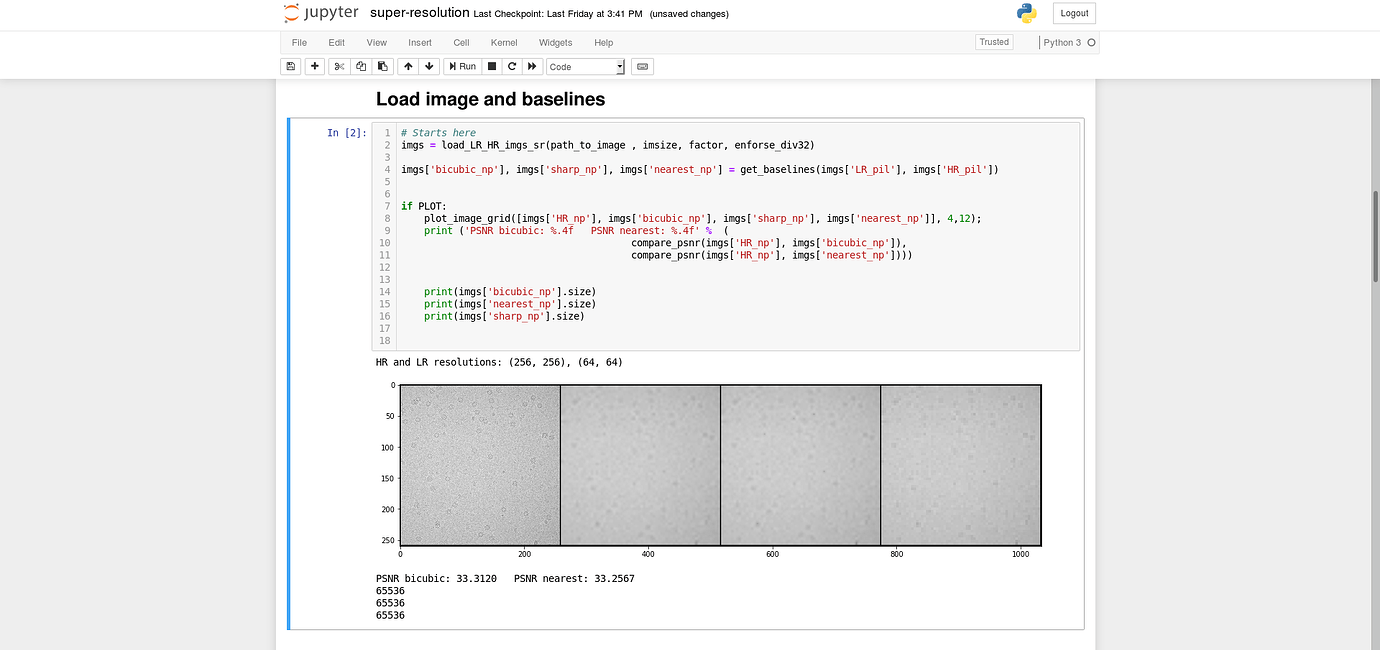The image size is (1380, 650).
Task: Open the Kernel menu
Action: [x=504, y=43]
